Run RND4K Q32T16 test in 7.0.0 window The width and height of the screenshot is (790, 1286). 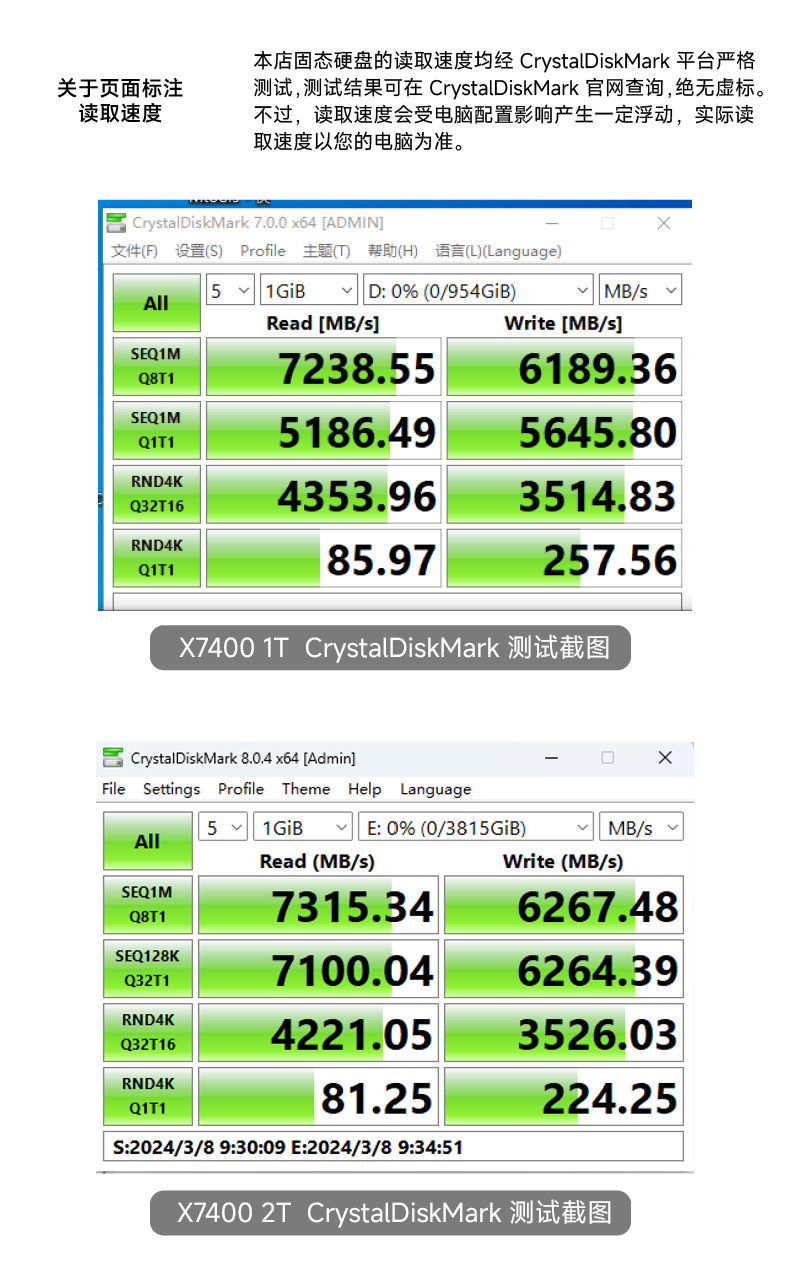click(156, 494)
